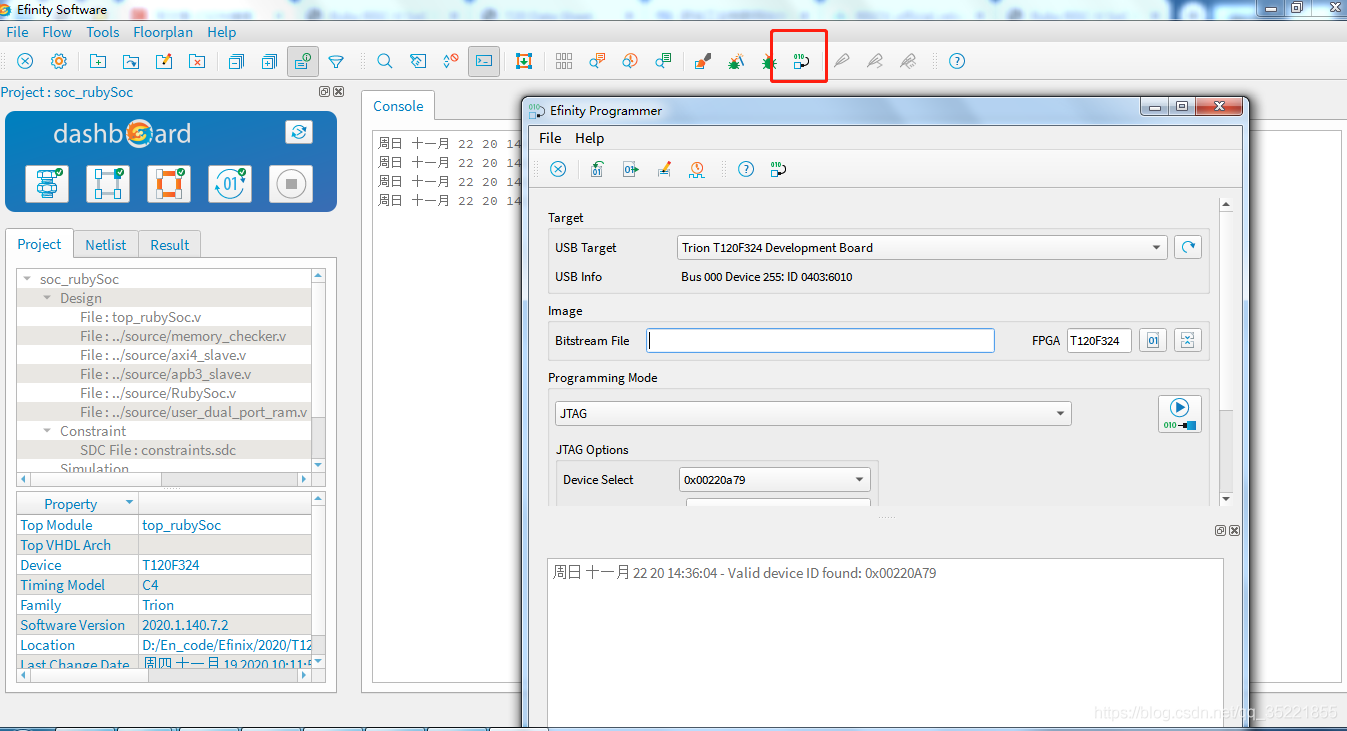Create a new project via toolbar icon
The image size is (1347, 731).
click(x=98, y=61)
